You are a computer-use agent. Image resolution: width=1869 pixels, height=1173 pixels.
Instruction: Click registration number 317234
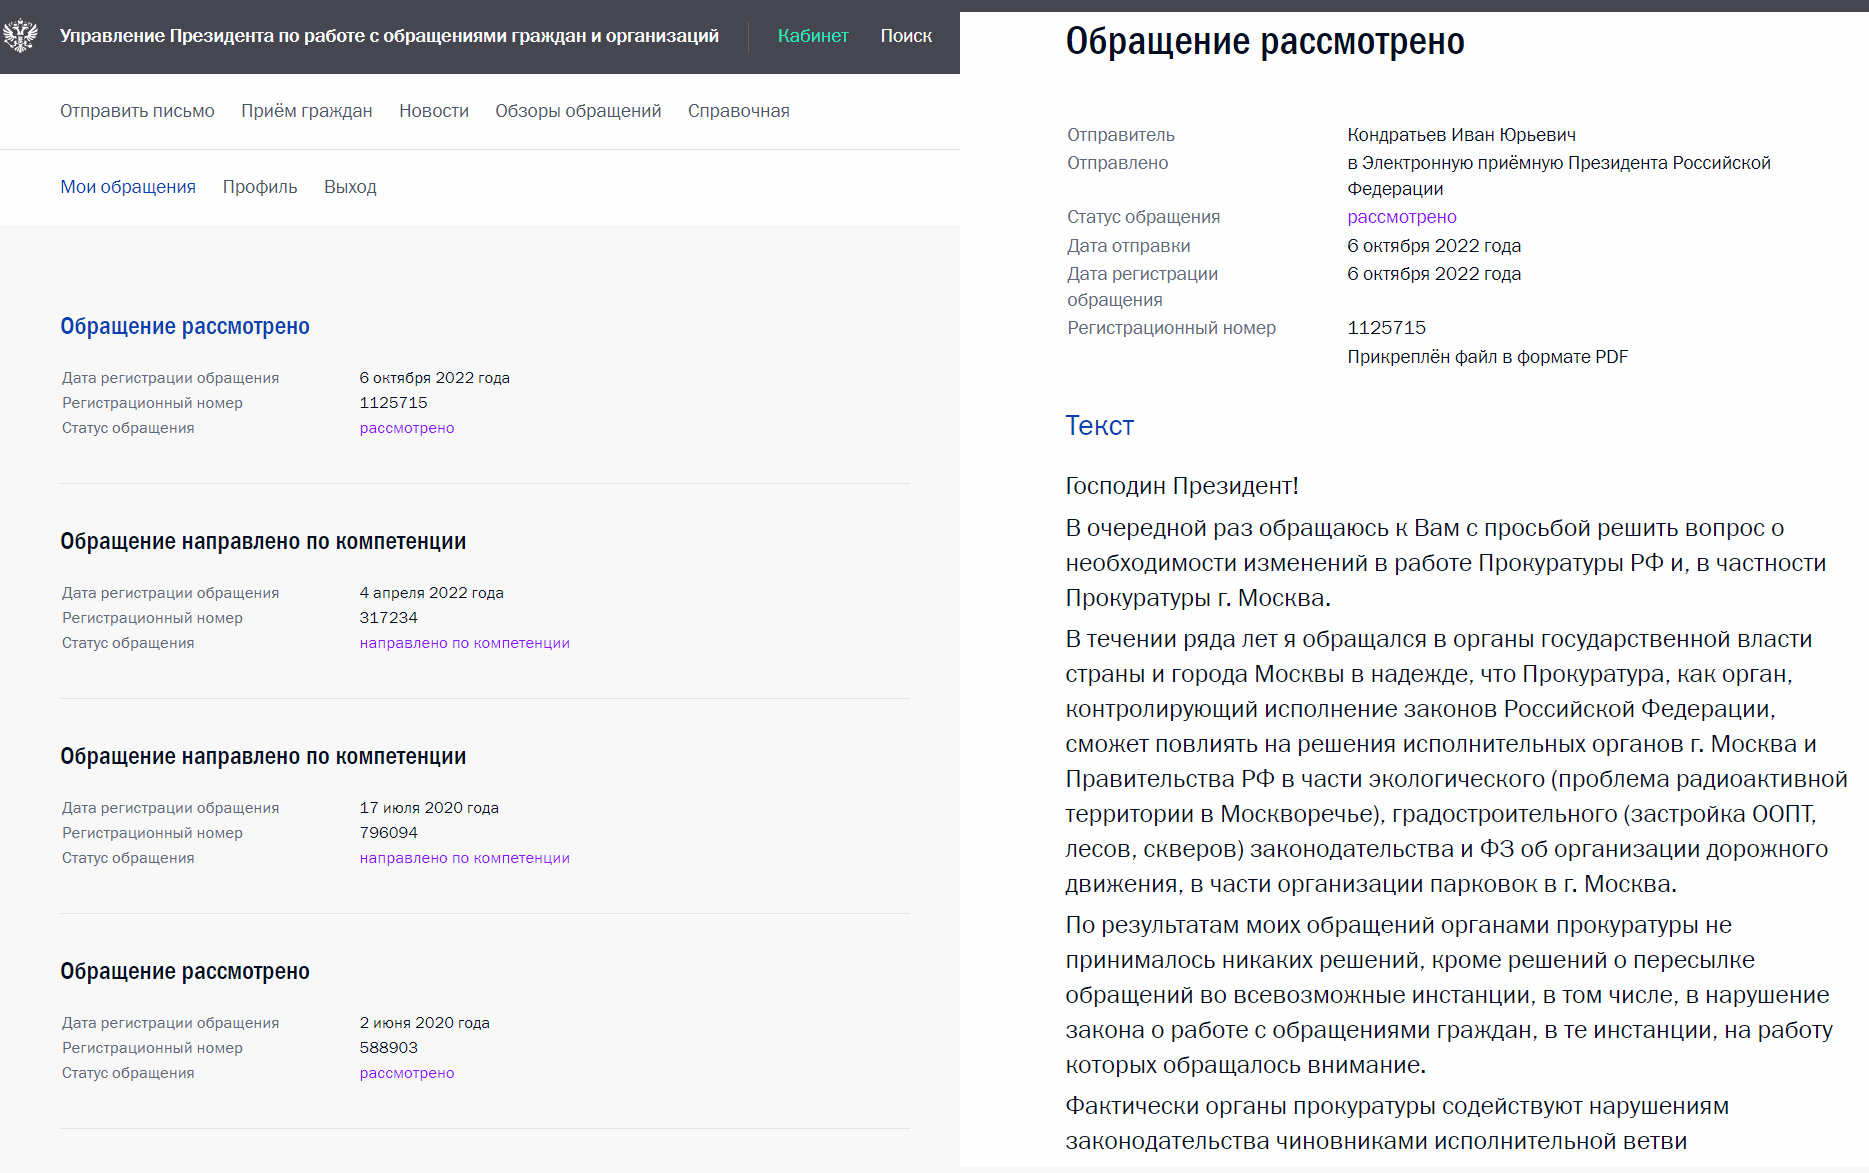point(389,618)
